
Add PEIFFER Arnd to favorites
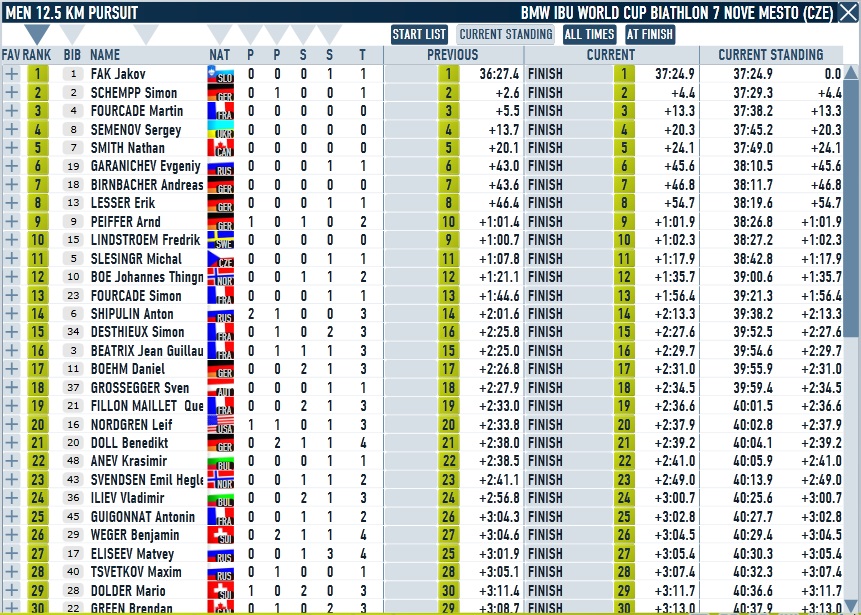12,222
